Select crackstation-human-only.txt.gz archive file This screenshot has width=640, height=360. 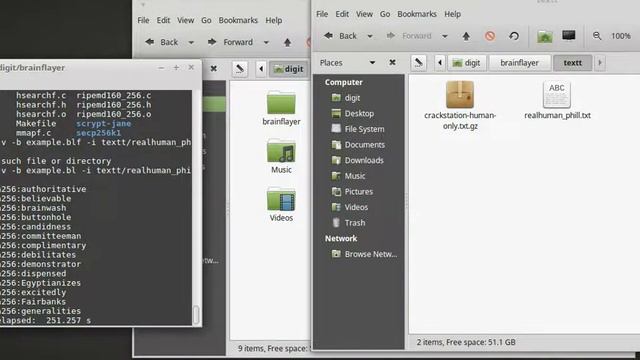pos(460,105)
